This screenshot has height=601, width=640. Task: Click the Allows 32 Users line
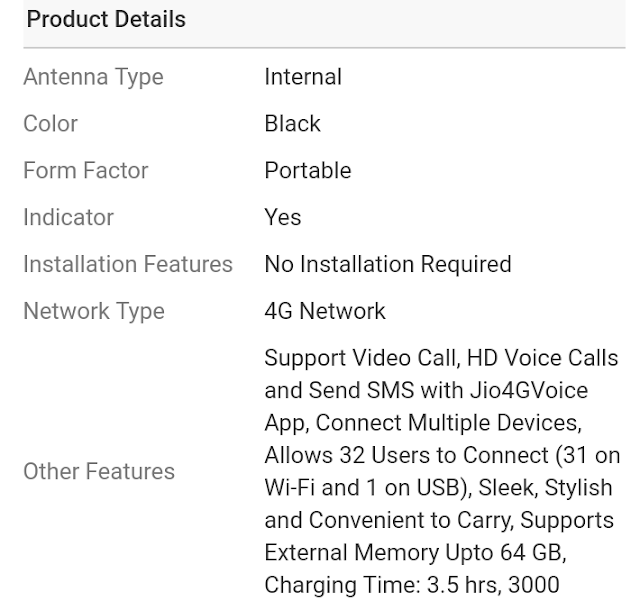pos(442,455)
